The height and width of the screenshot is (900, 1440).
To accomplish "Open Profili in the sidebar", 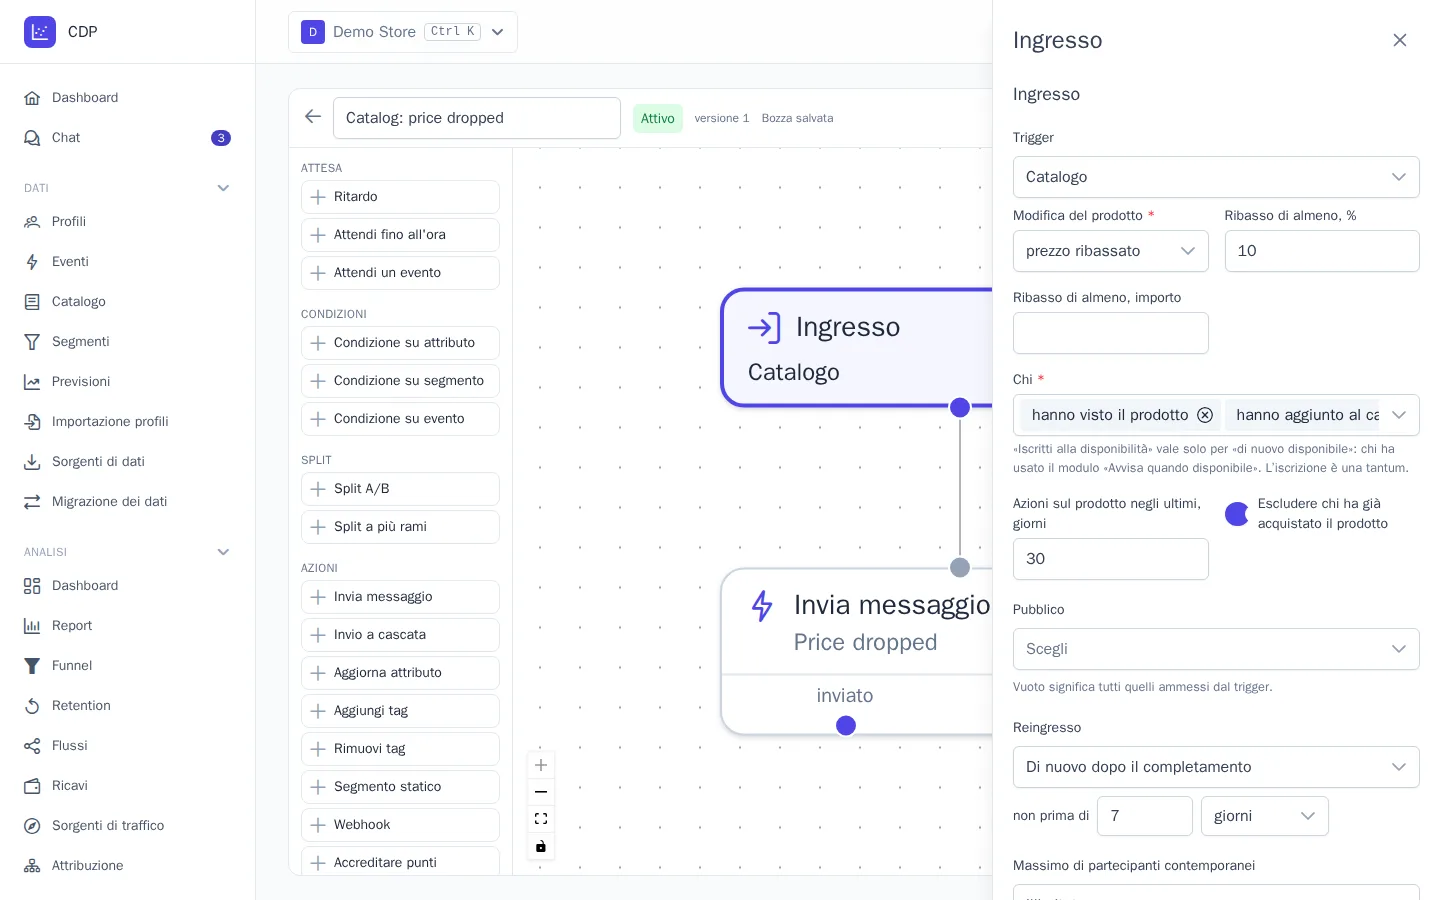I will point(127,222).
